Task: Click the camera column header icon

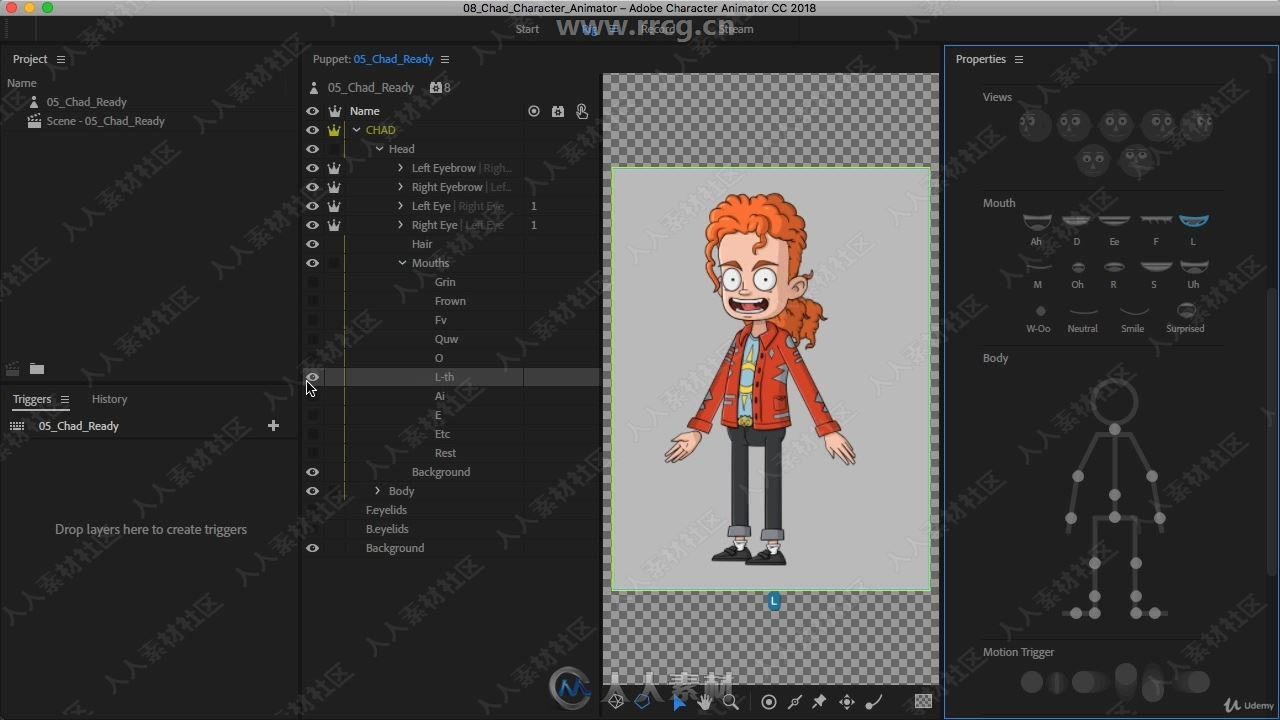Action: point(558,111)
